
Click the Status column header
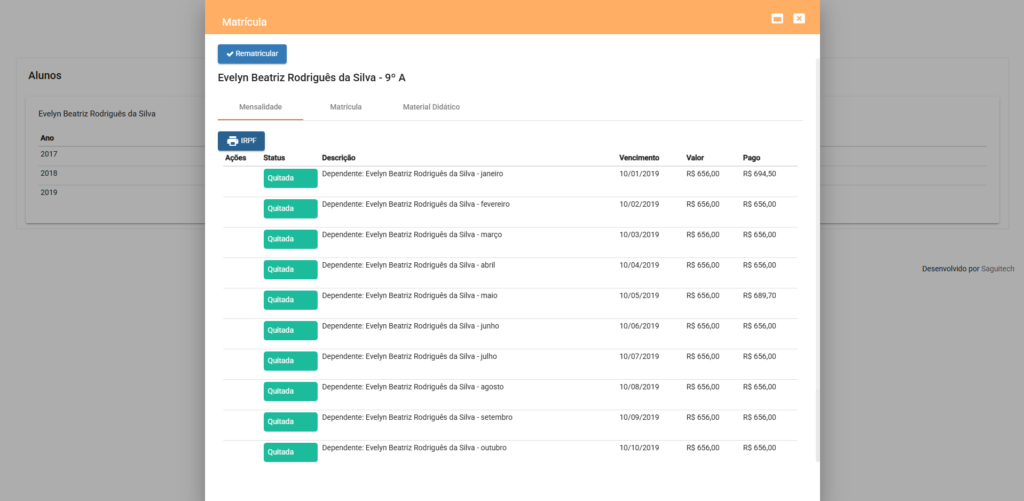pyautogui.click(x=274, y=158)
